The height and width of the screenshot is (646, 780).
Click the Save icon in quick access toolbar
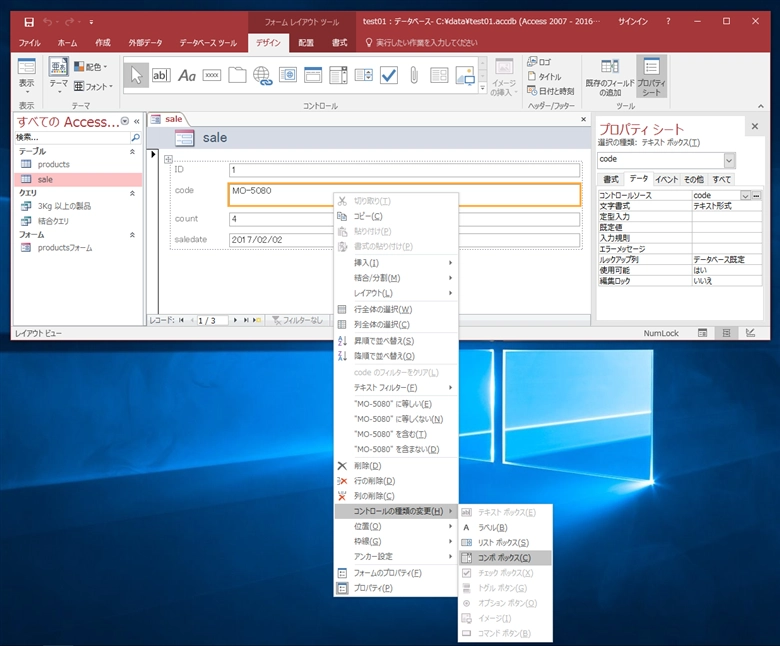coord(29,22)
